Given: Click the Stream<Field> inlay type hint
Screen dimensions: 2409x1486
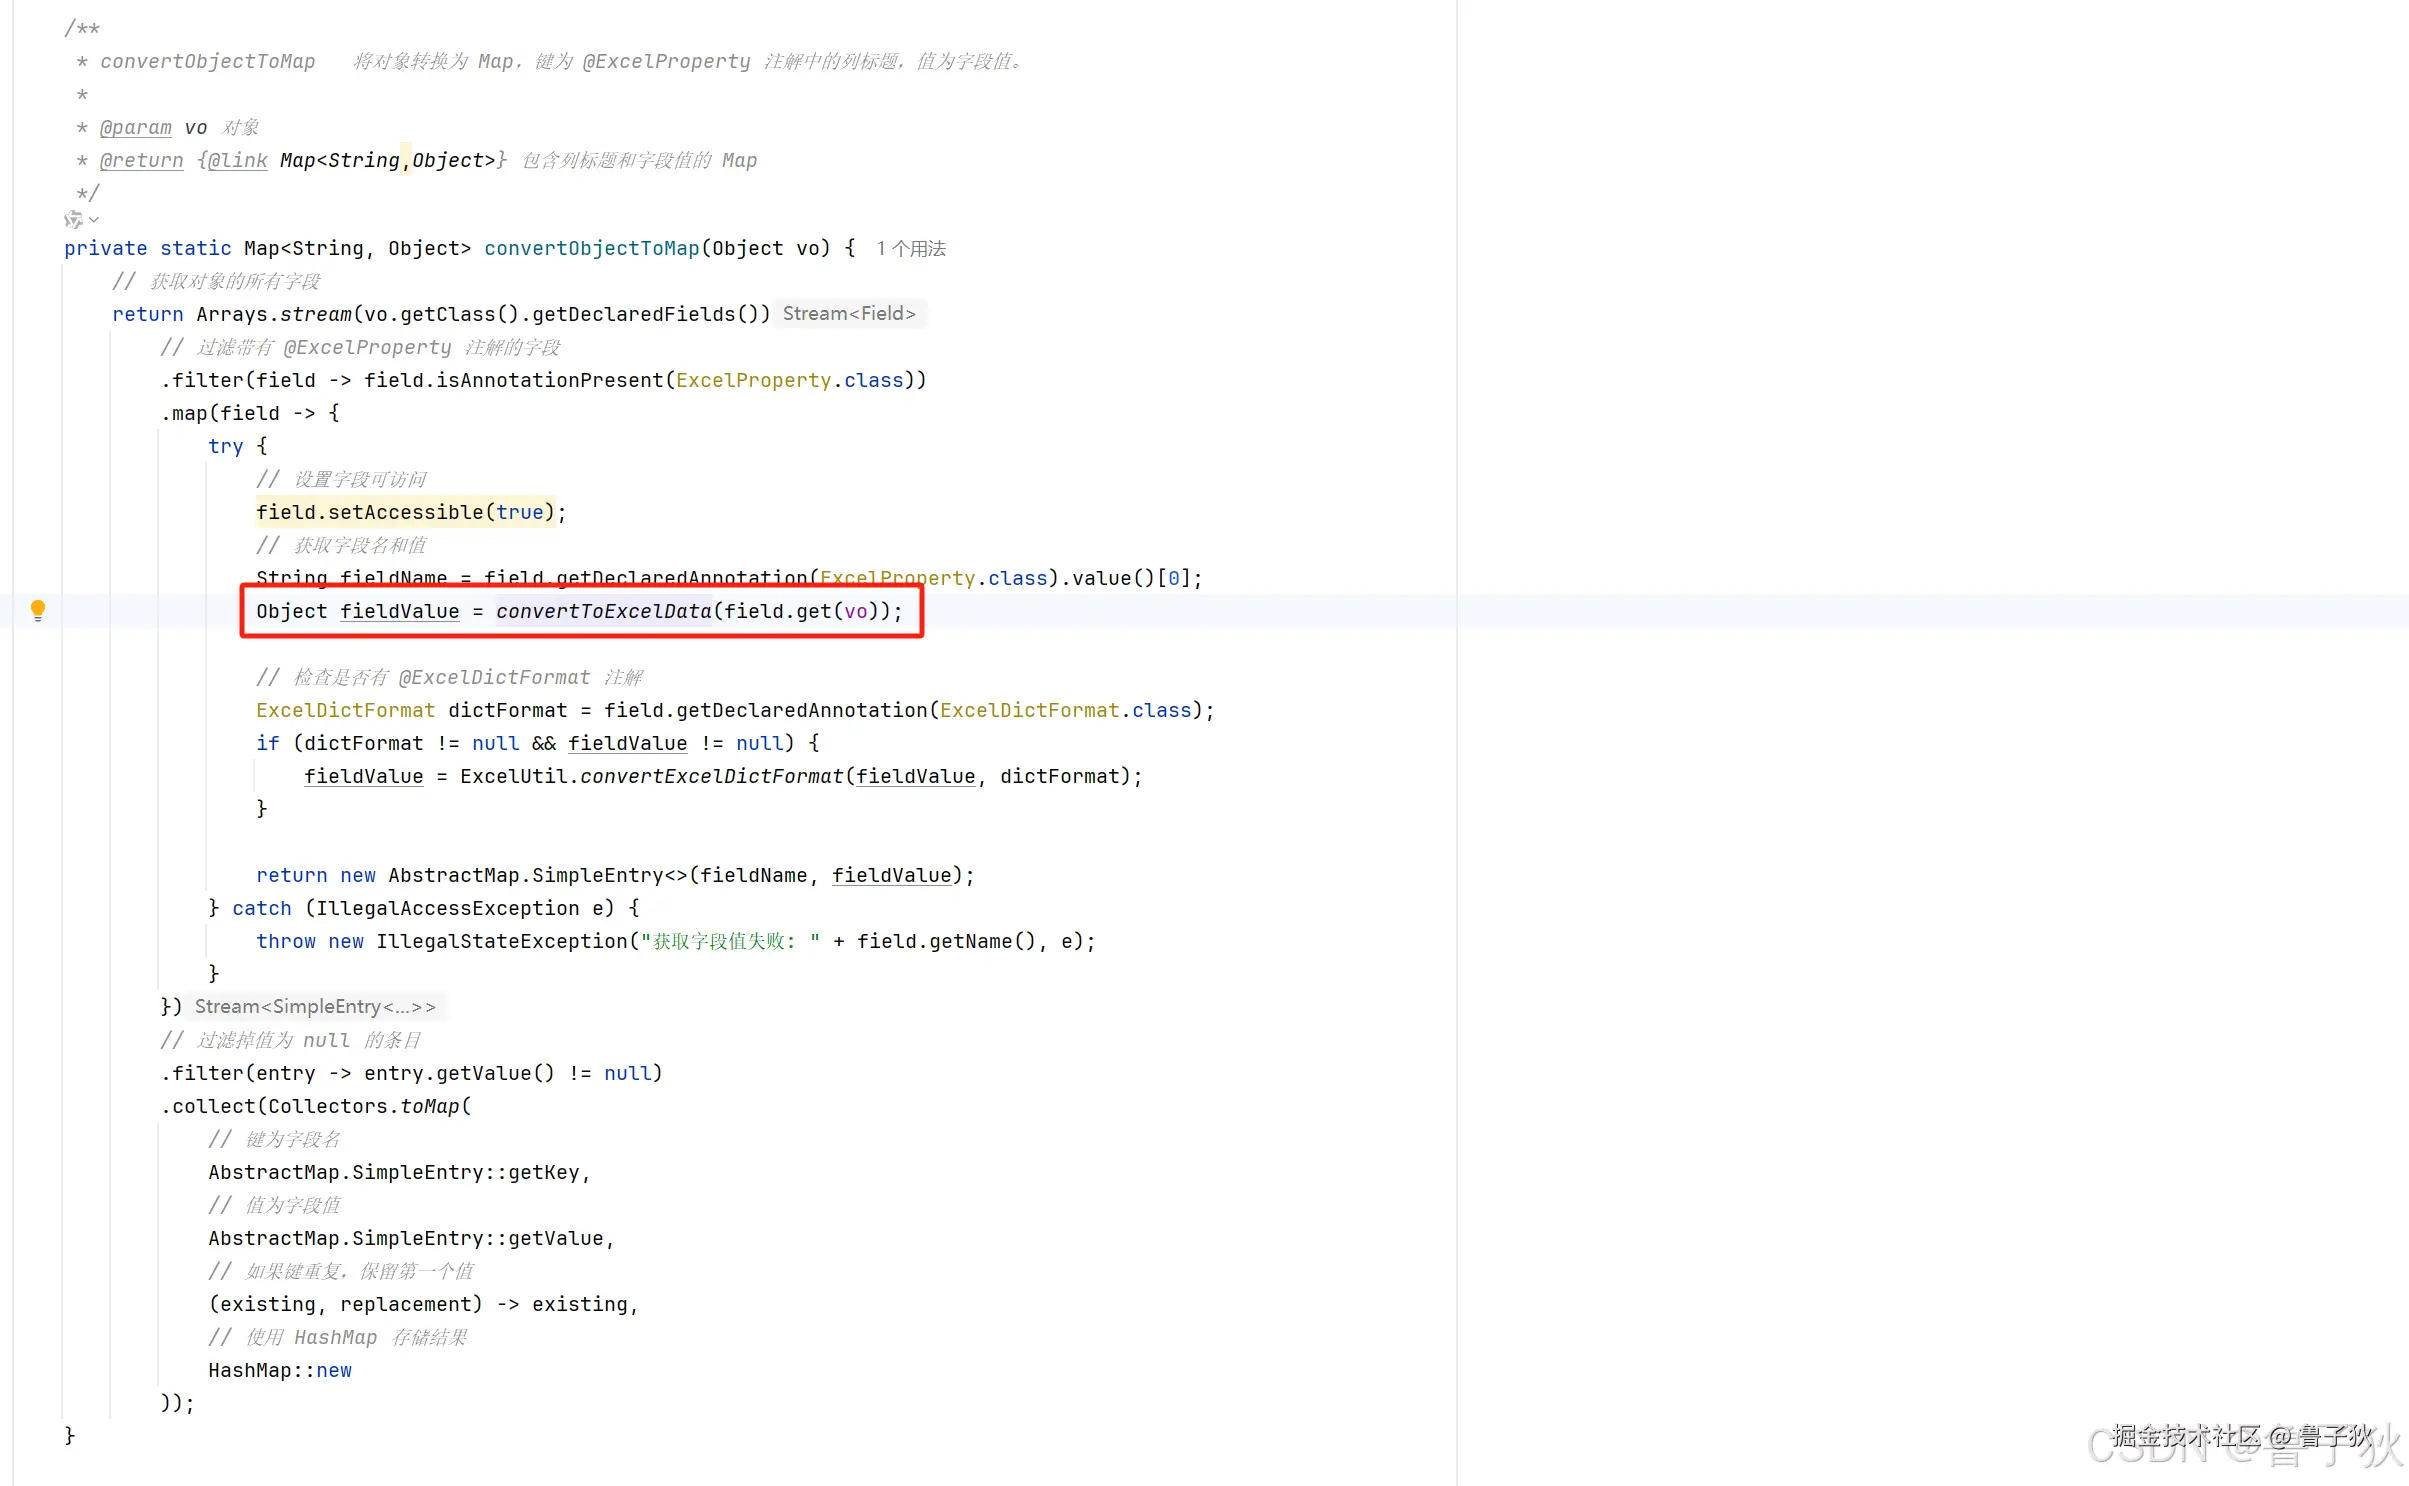Looking at the screenshot, I should click(848, 314).
